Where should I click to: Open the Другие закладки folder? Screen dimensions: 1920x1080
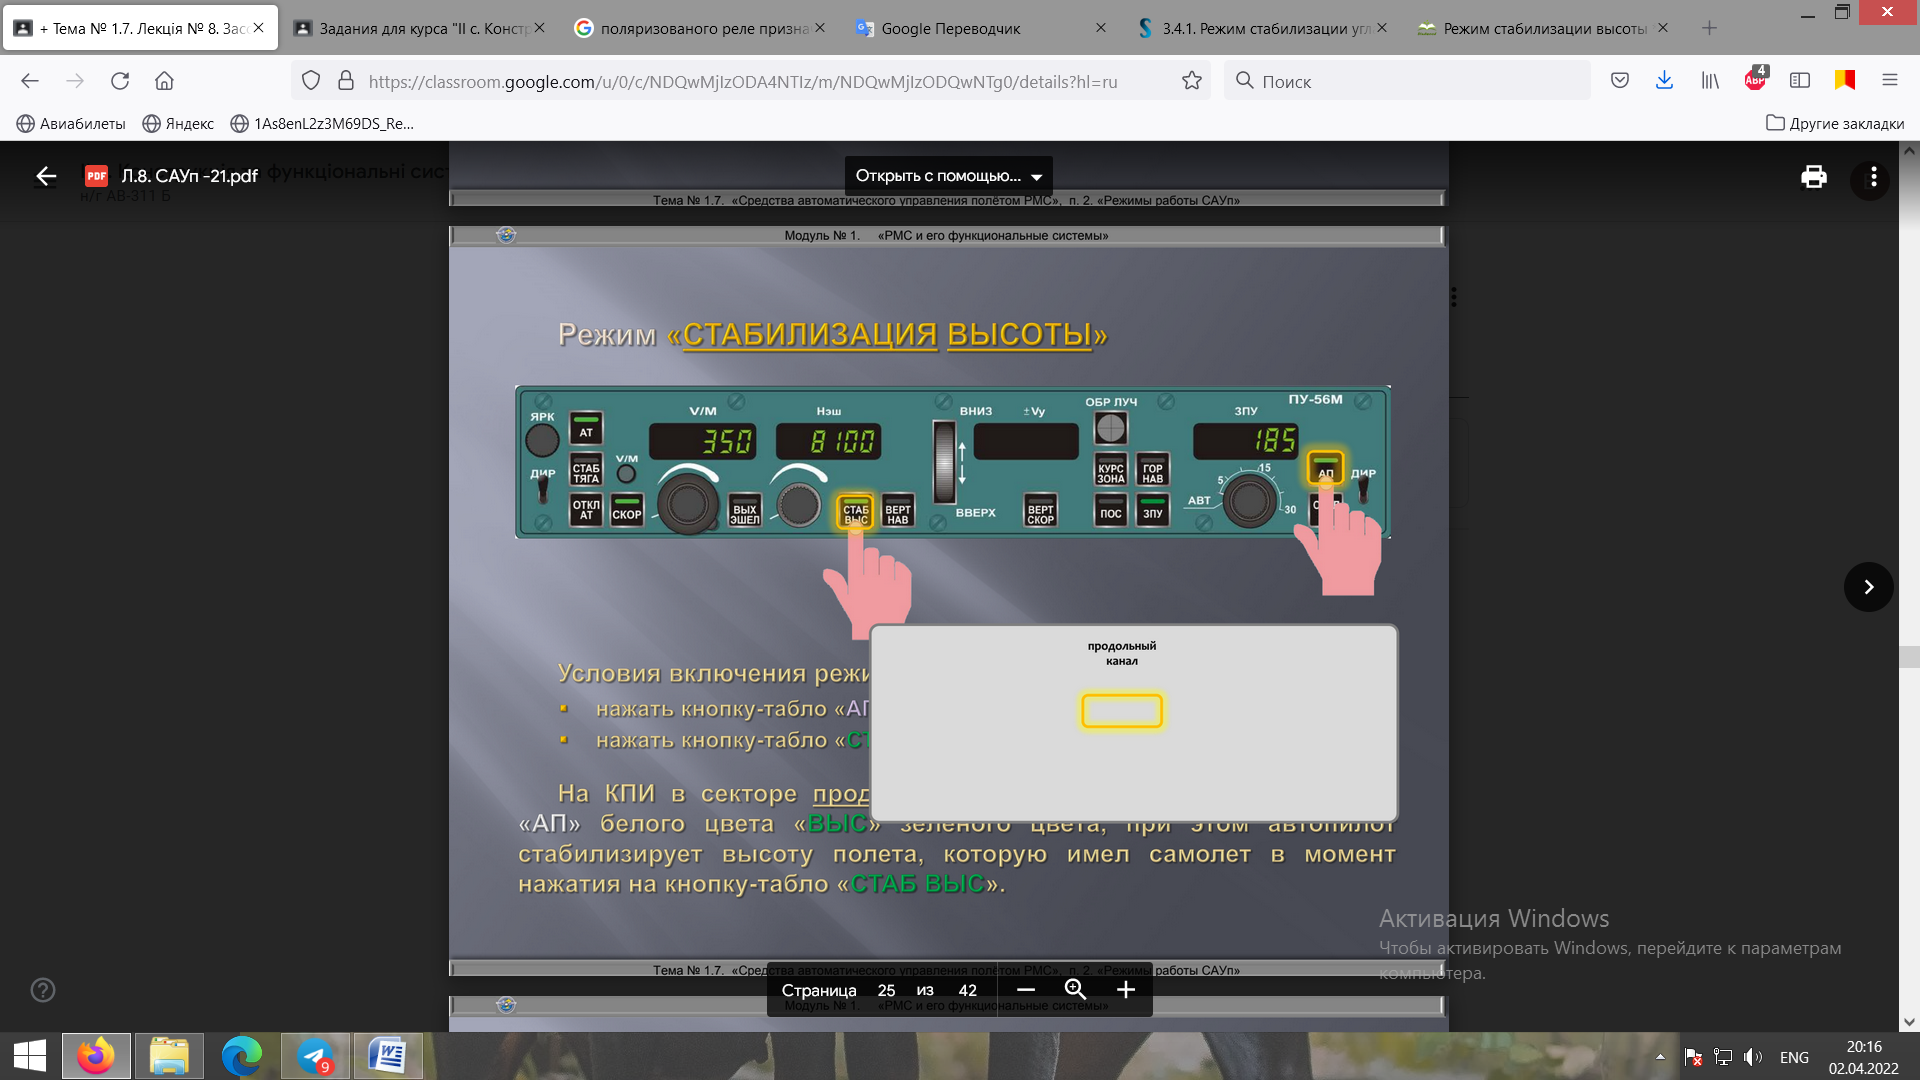click(x=1835, y=123)
